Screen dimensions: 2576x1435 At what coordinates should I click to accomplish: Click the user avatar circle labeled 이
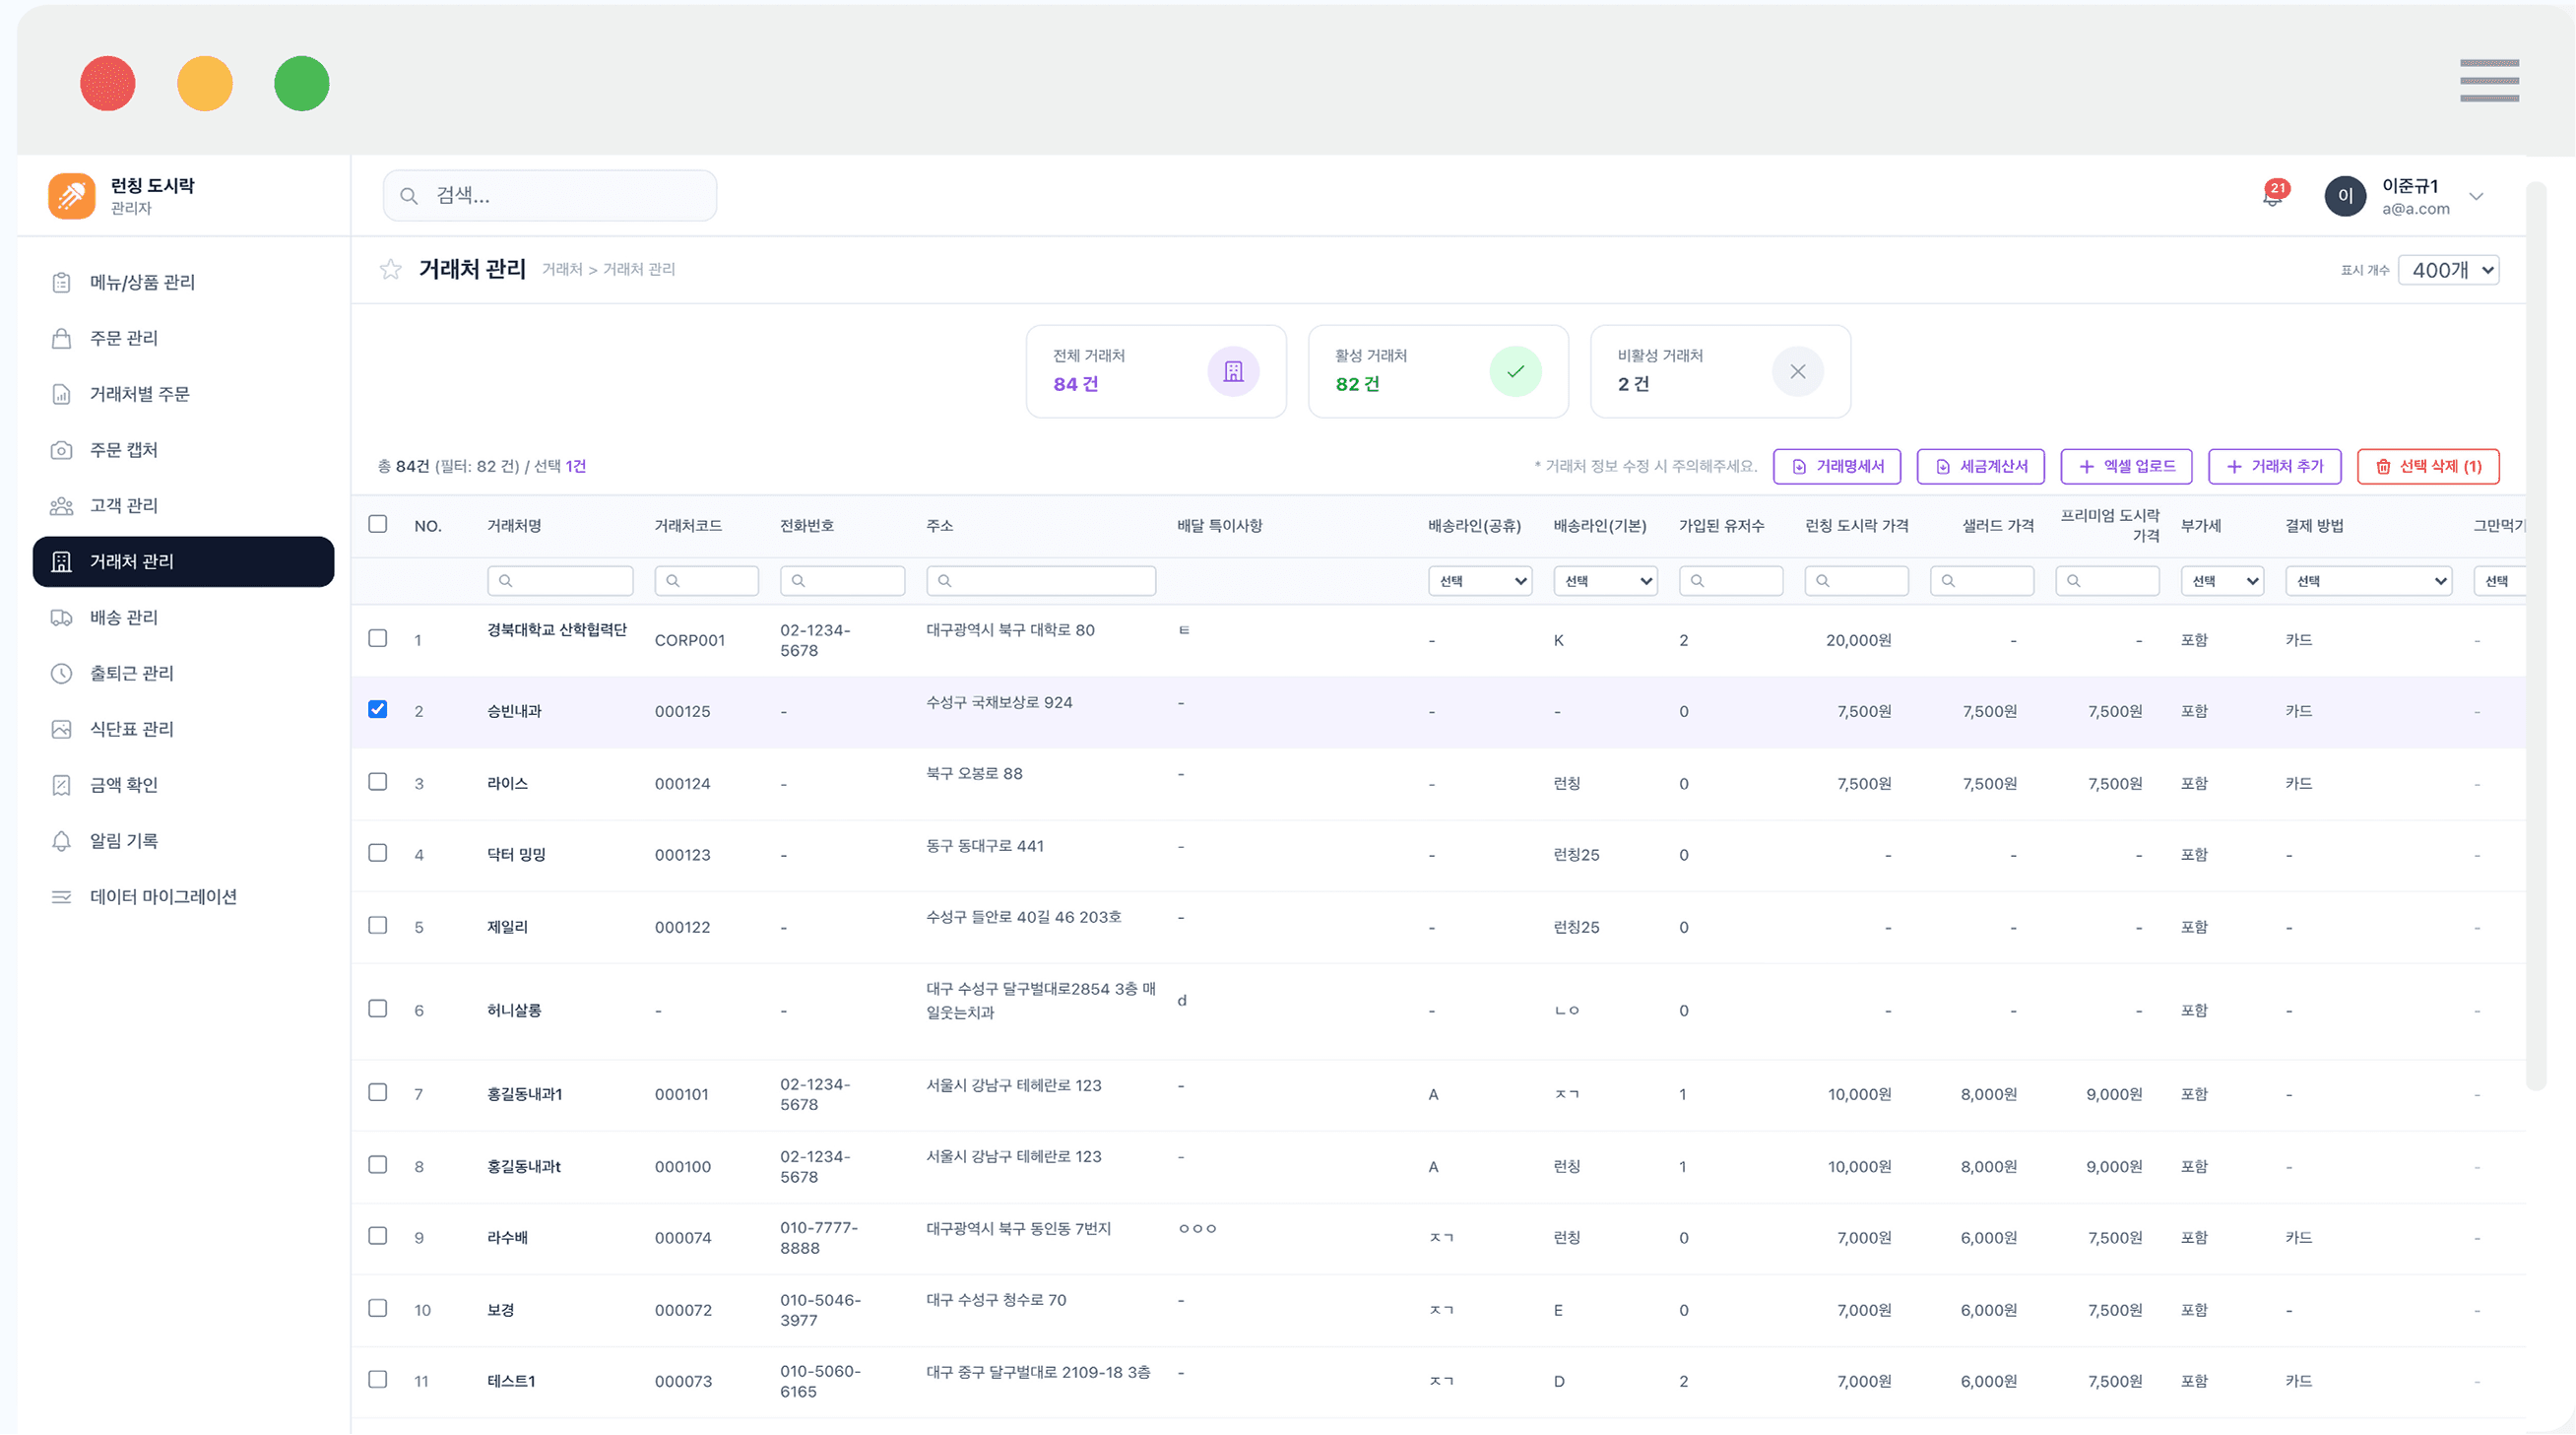[x=2345, y=196]
